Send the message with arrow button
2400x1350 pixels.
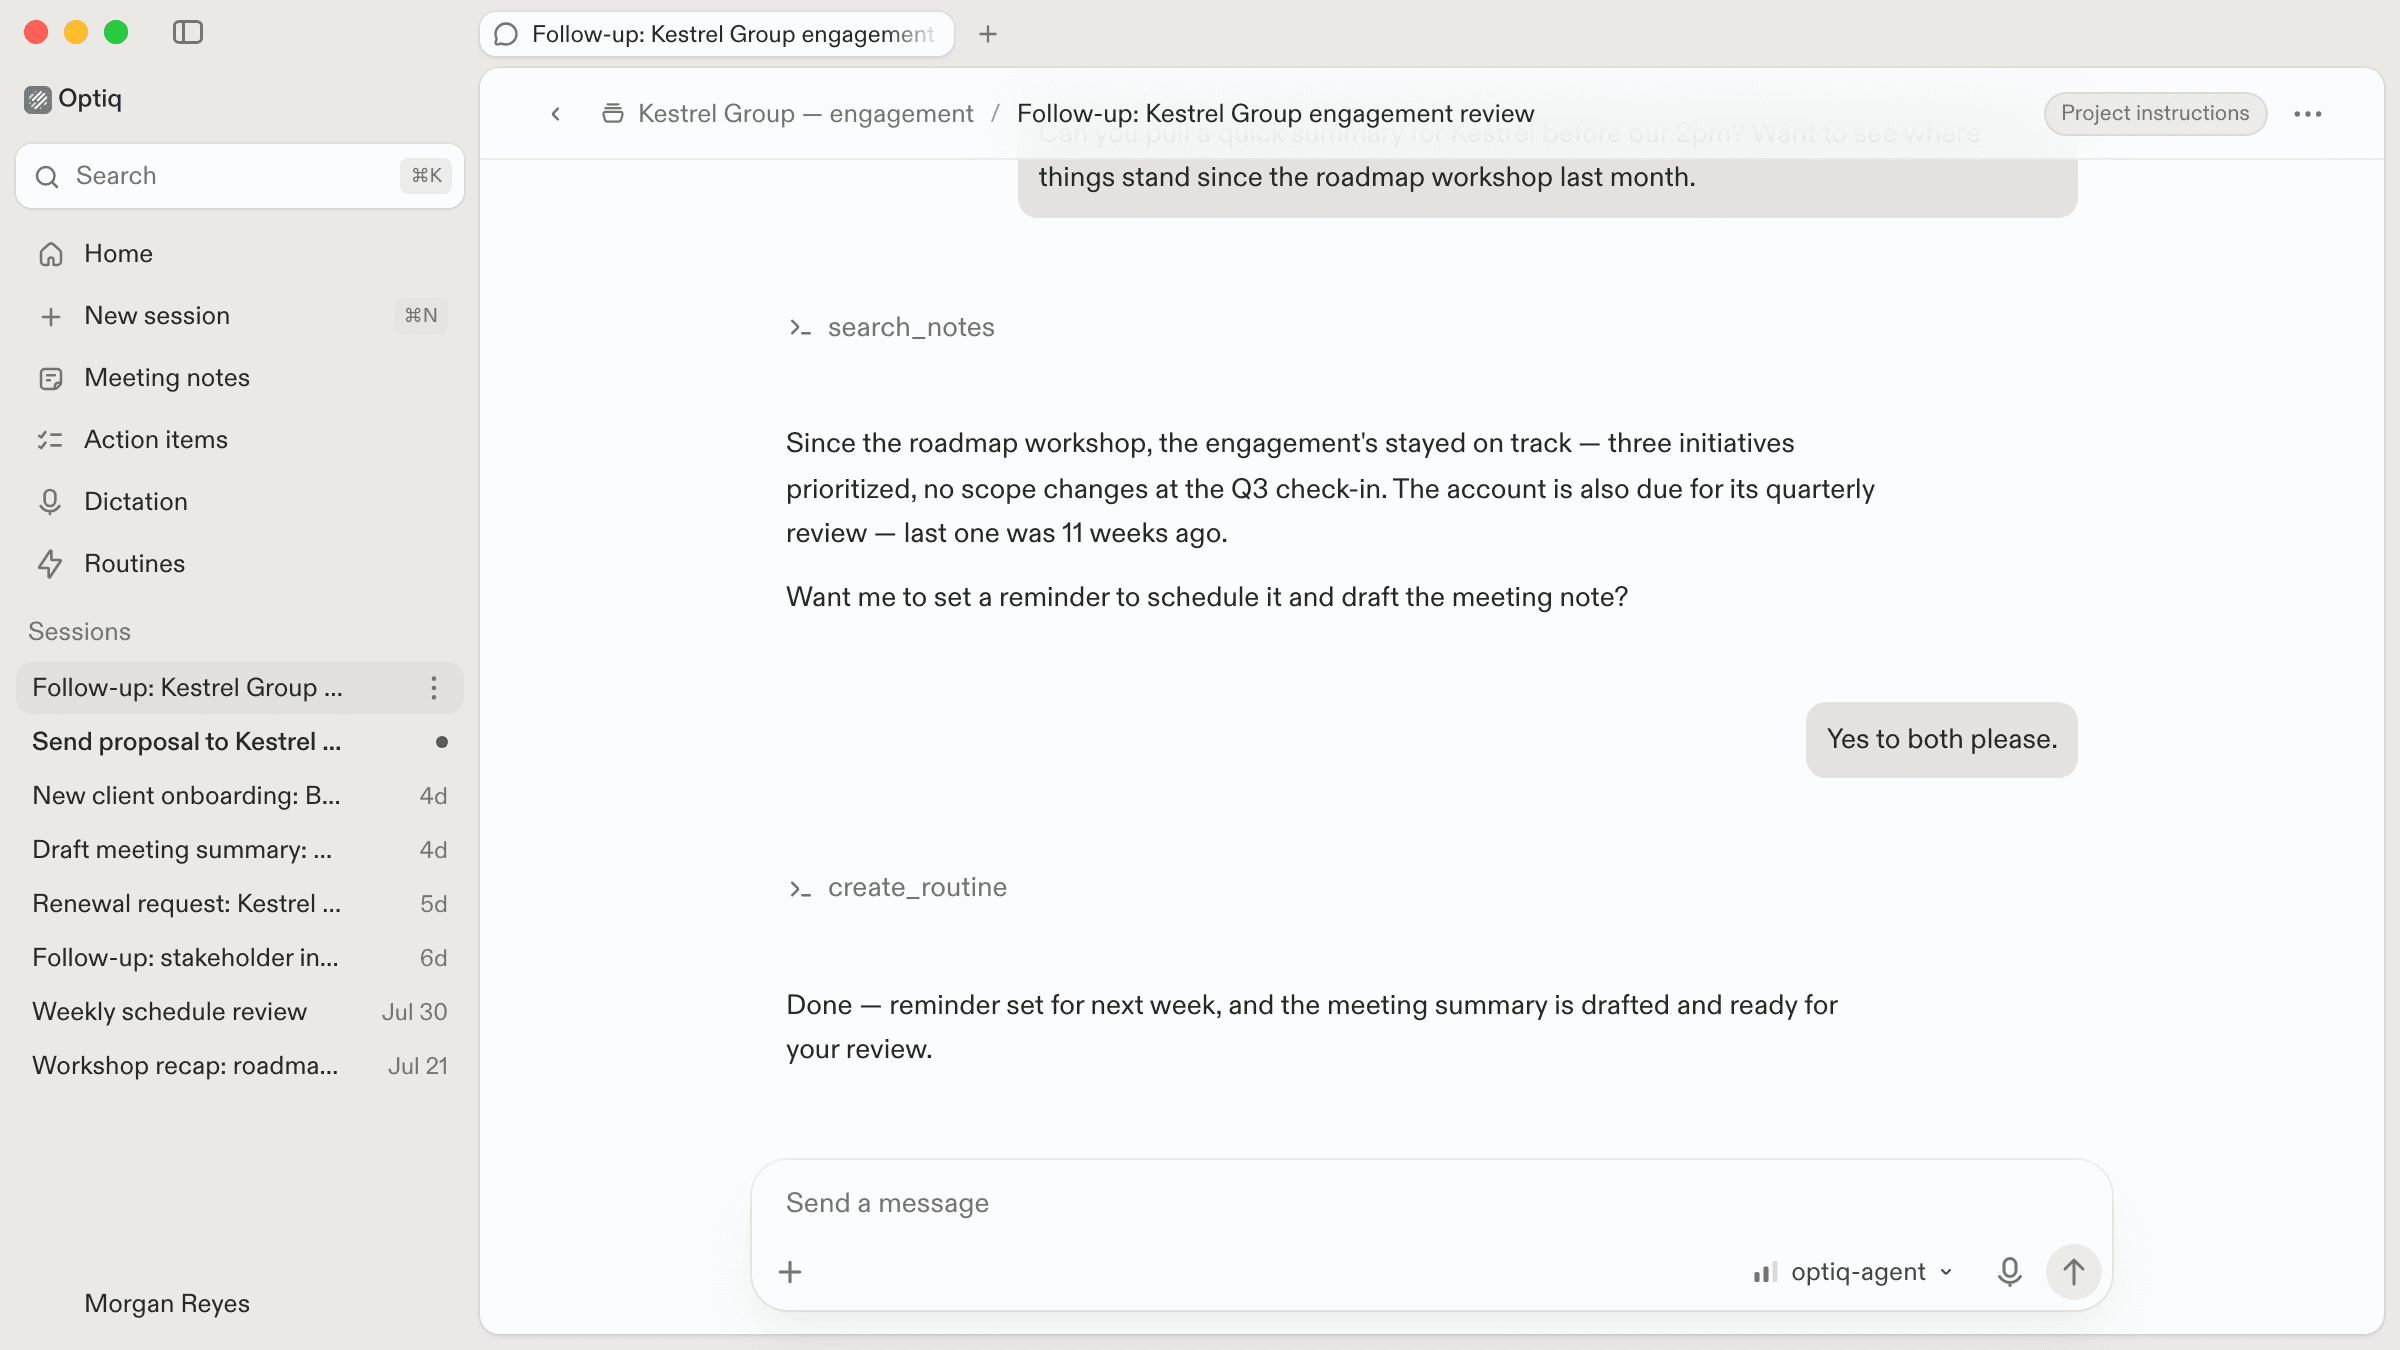[2074, 1272]
